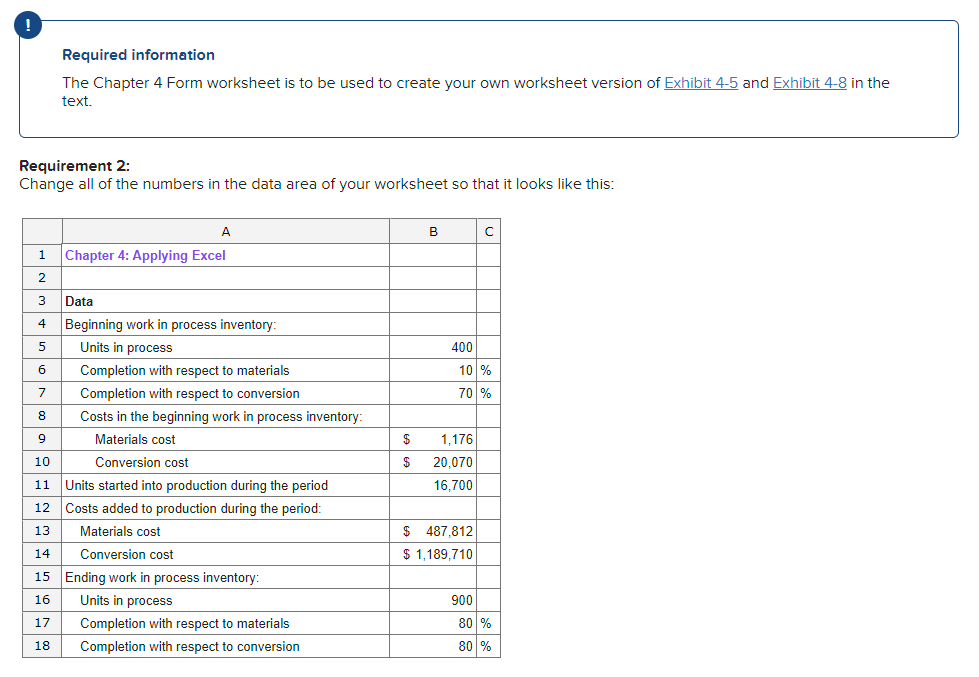Click the exclamation alert icon

tap(27, 25)
